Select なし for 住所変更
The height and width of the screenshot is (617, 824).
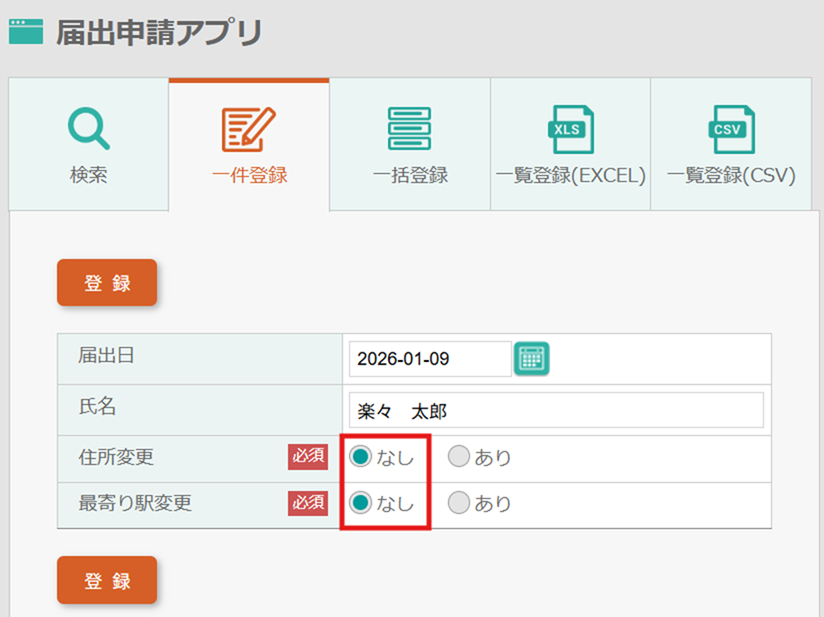[x=360, y=457]
